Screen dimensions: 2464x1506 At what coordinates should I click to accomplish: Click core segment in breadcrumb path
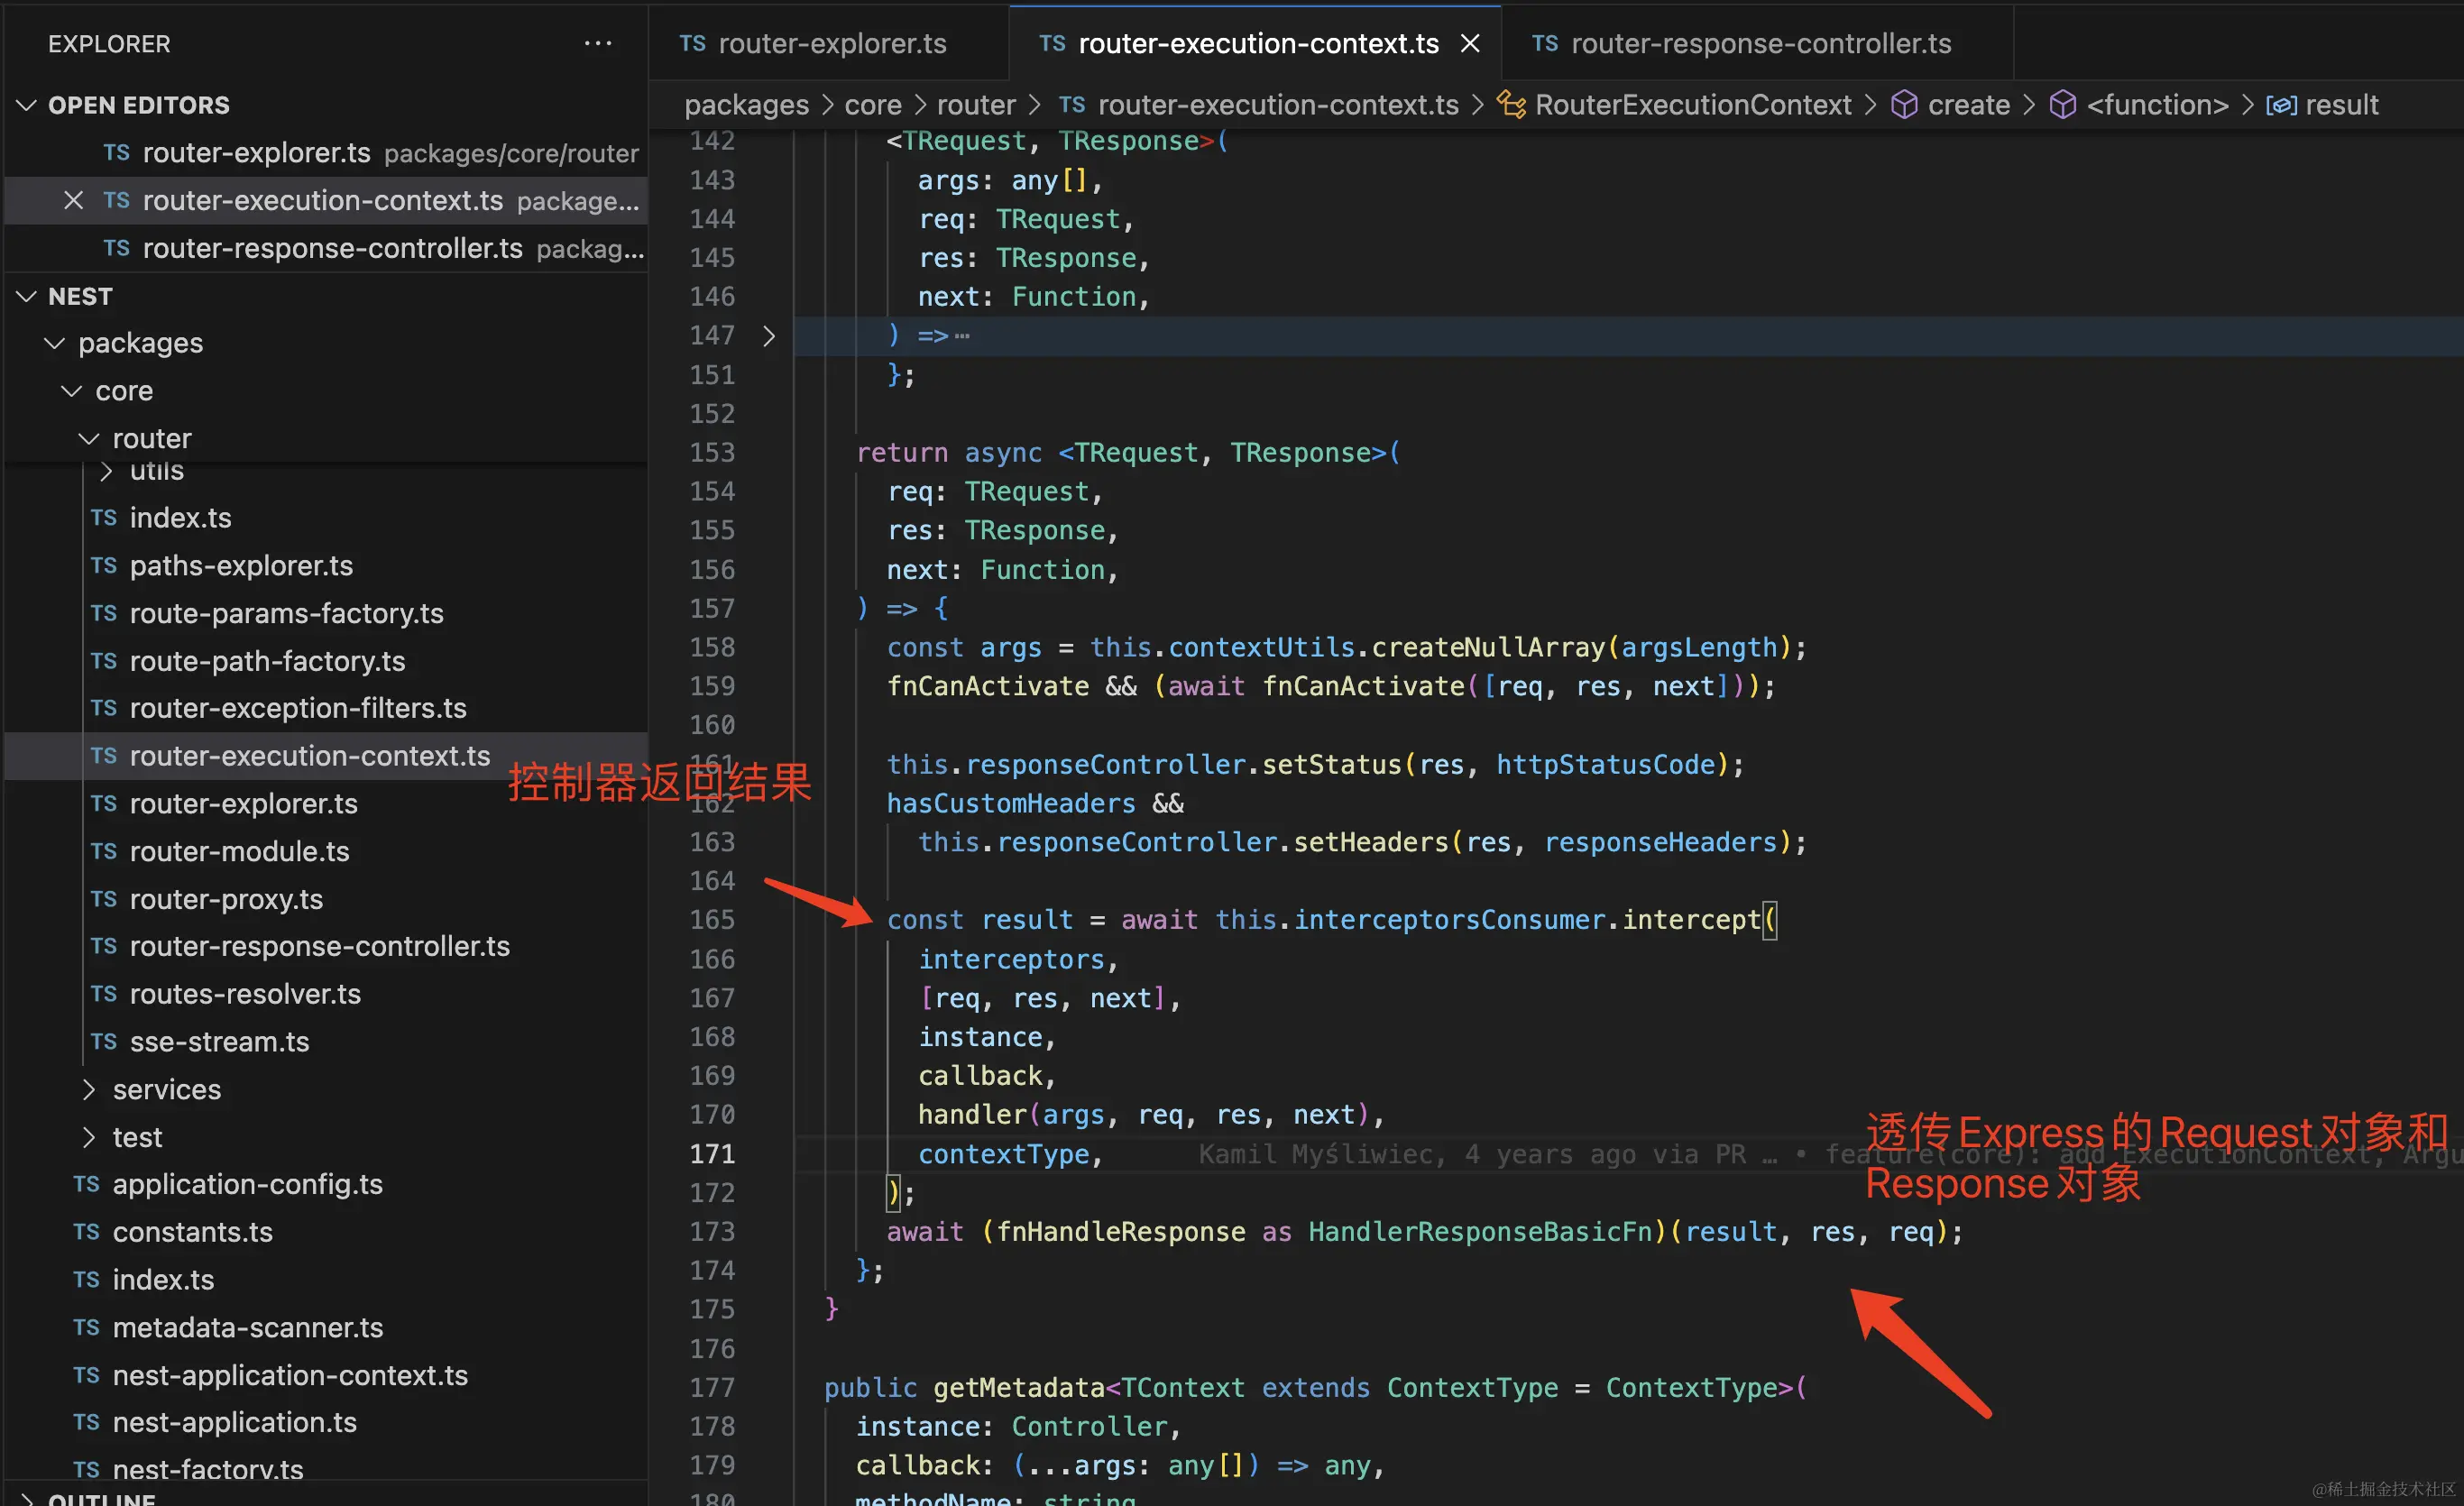(872, 104)
